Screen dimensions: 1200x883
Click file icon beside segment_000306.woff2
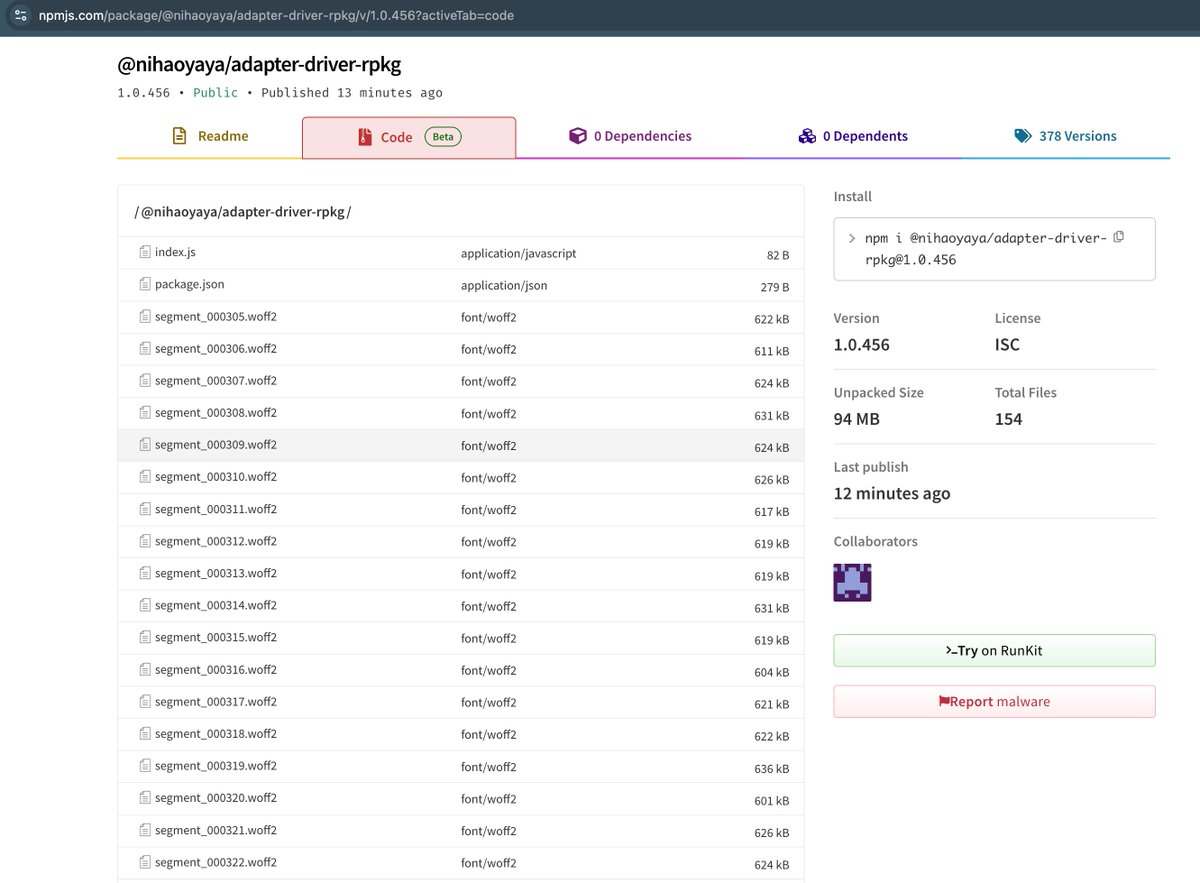click(145, 348)
